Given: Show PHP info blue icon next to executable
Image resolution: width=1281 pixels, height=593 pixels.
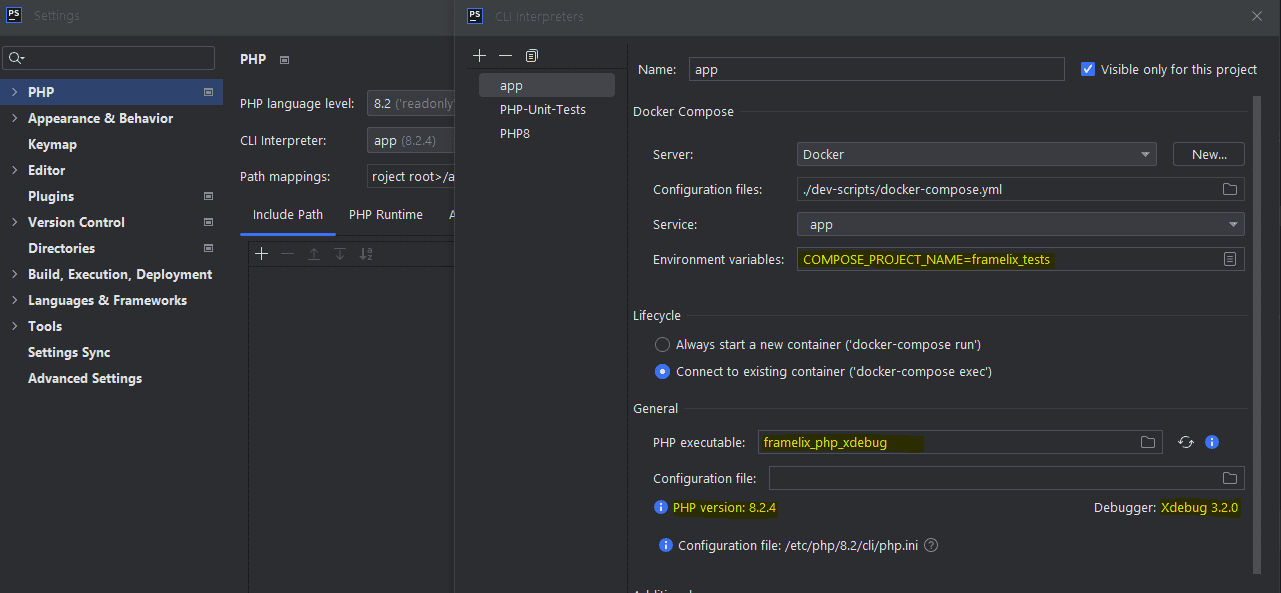Looking at the screenshot, I should pos(1212,442).
